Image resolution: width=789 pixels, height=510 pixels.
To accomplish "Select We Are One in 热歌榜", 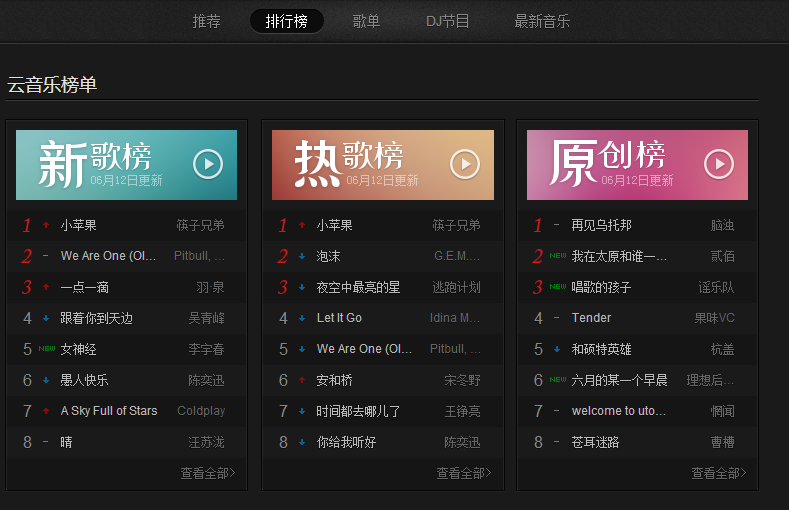I will click(364, 349).
